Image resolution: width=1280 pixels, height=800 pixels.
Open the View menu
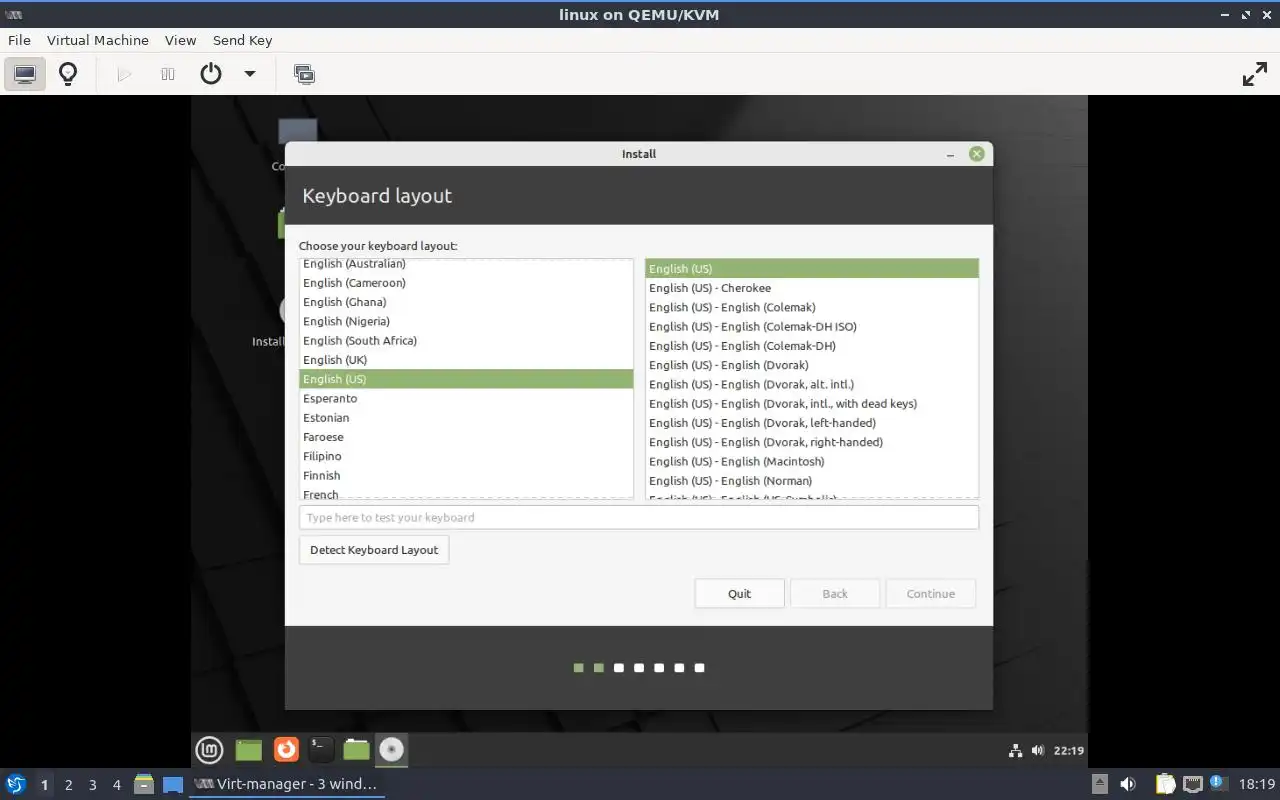tap(180, 40)
